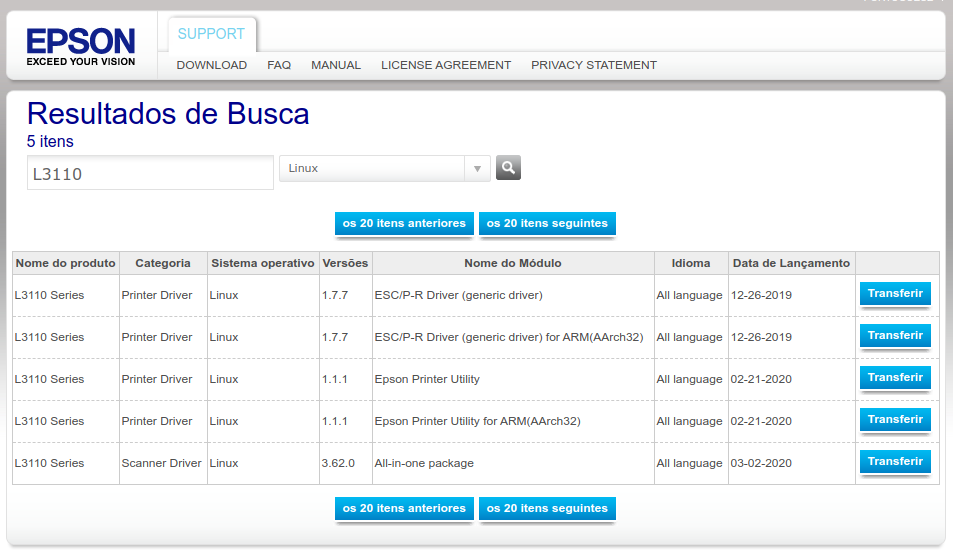Open the SUPPORT tab
The width and height of the screenshot is (953, 550).
(x=211, y=34)
